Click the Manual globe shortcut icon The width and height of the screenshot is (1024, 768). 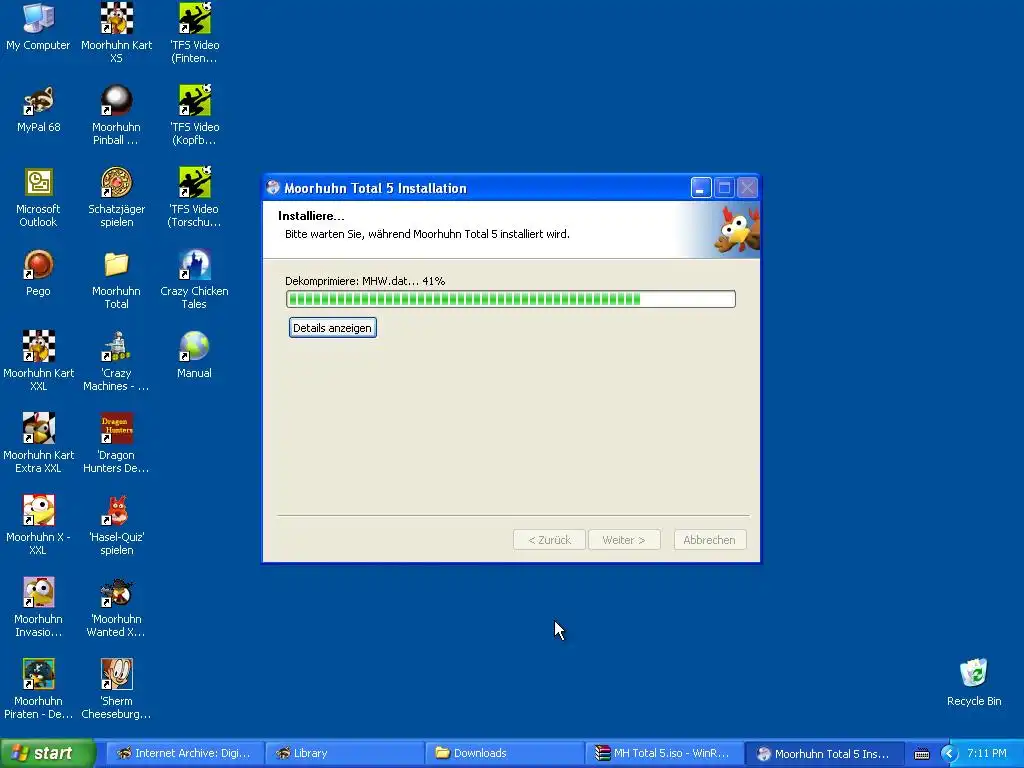click(x=195, y=347)
